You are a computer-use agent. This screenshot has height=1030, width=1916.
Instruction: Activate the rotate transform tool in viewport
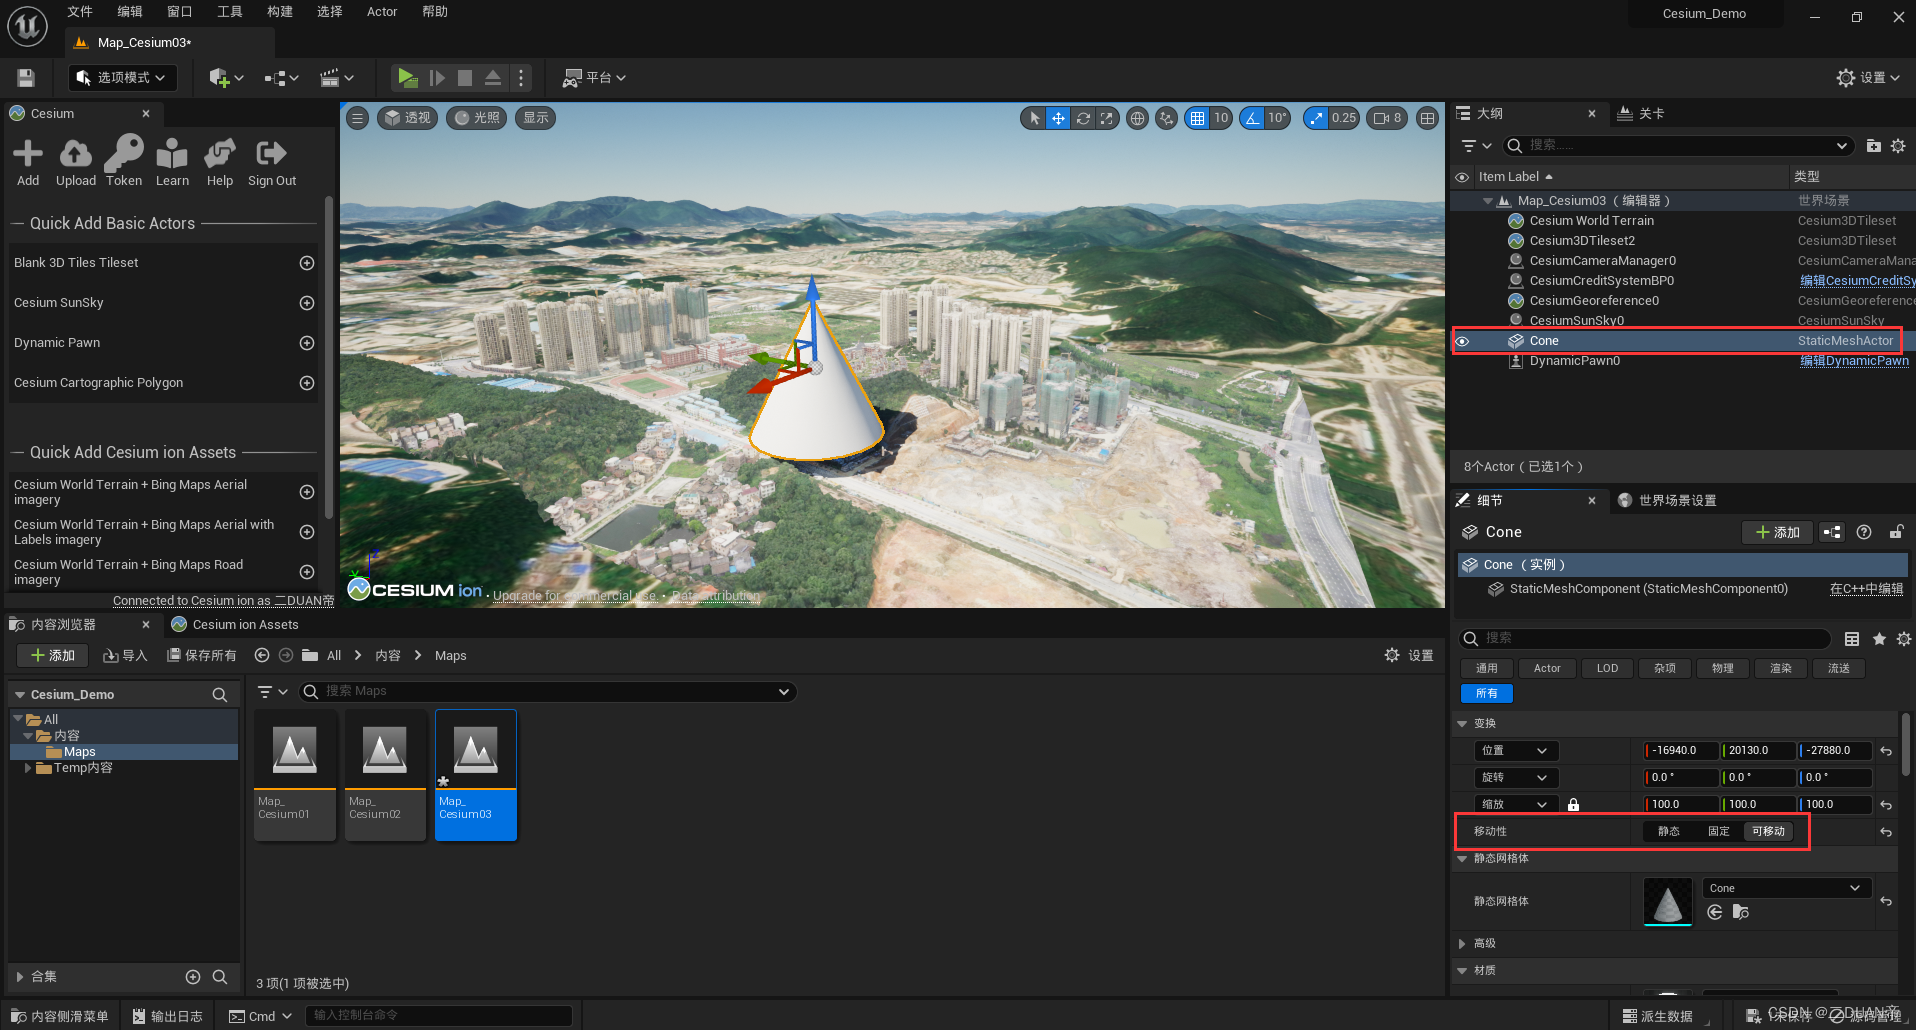[x=1082, y=118]
